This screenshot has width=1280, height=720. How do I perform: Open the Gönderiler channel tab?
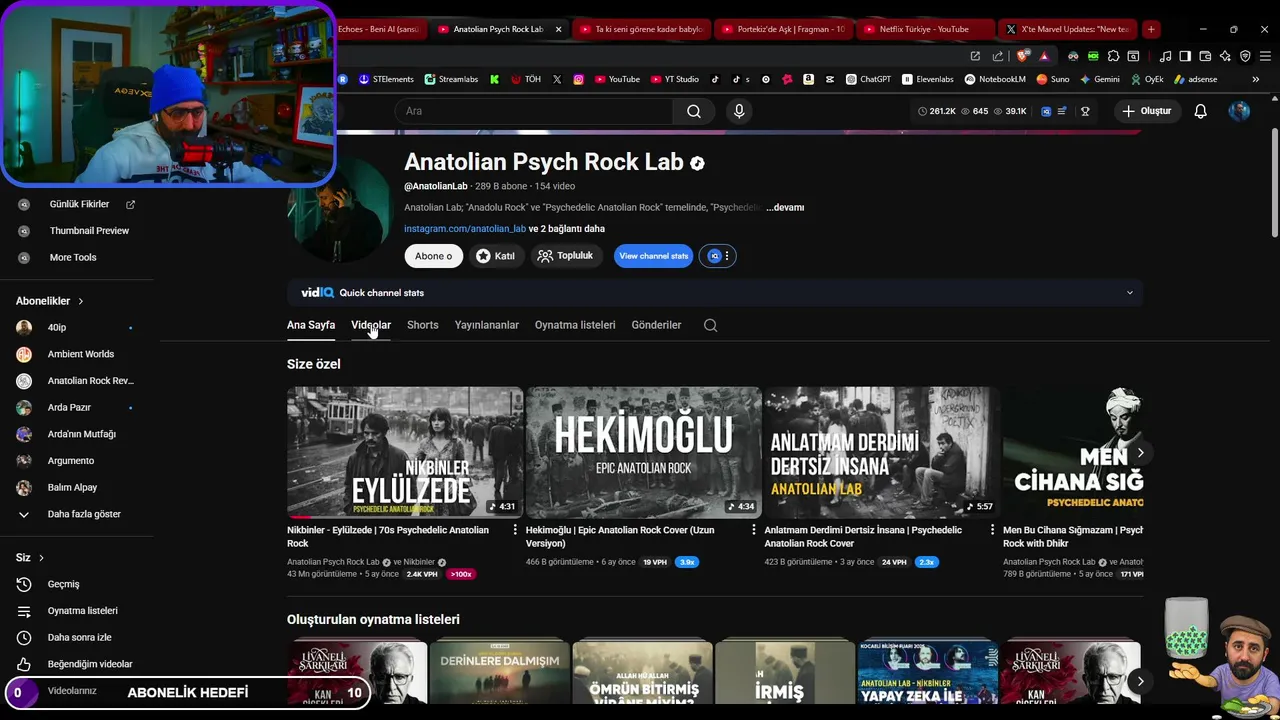click(x=656, y=325)
